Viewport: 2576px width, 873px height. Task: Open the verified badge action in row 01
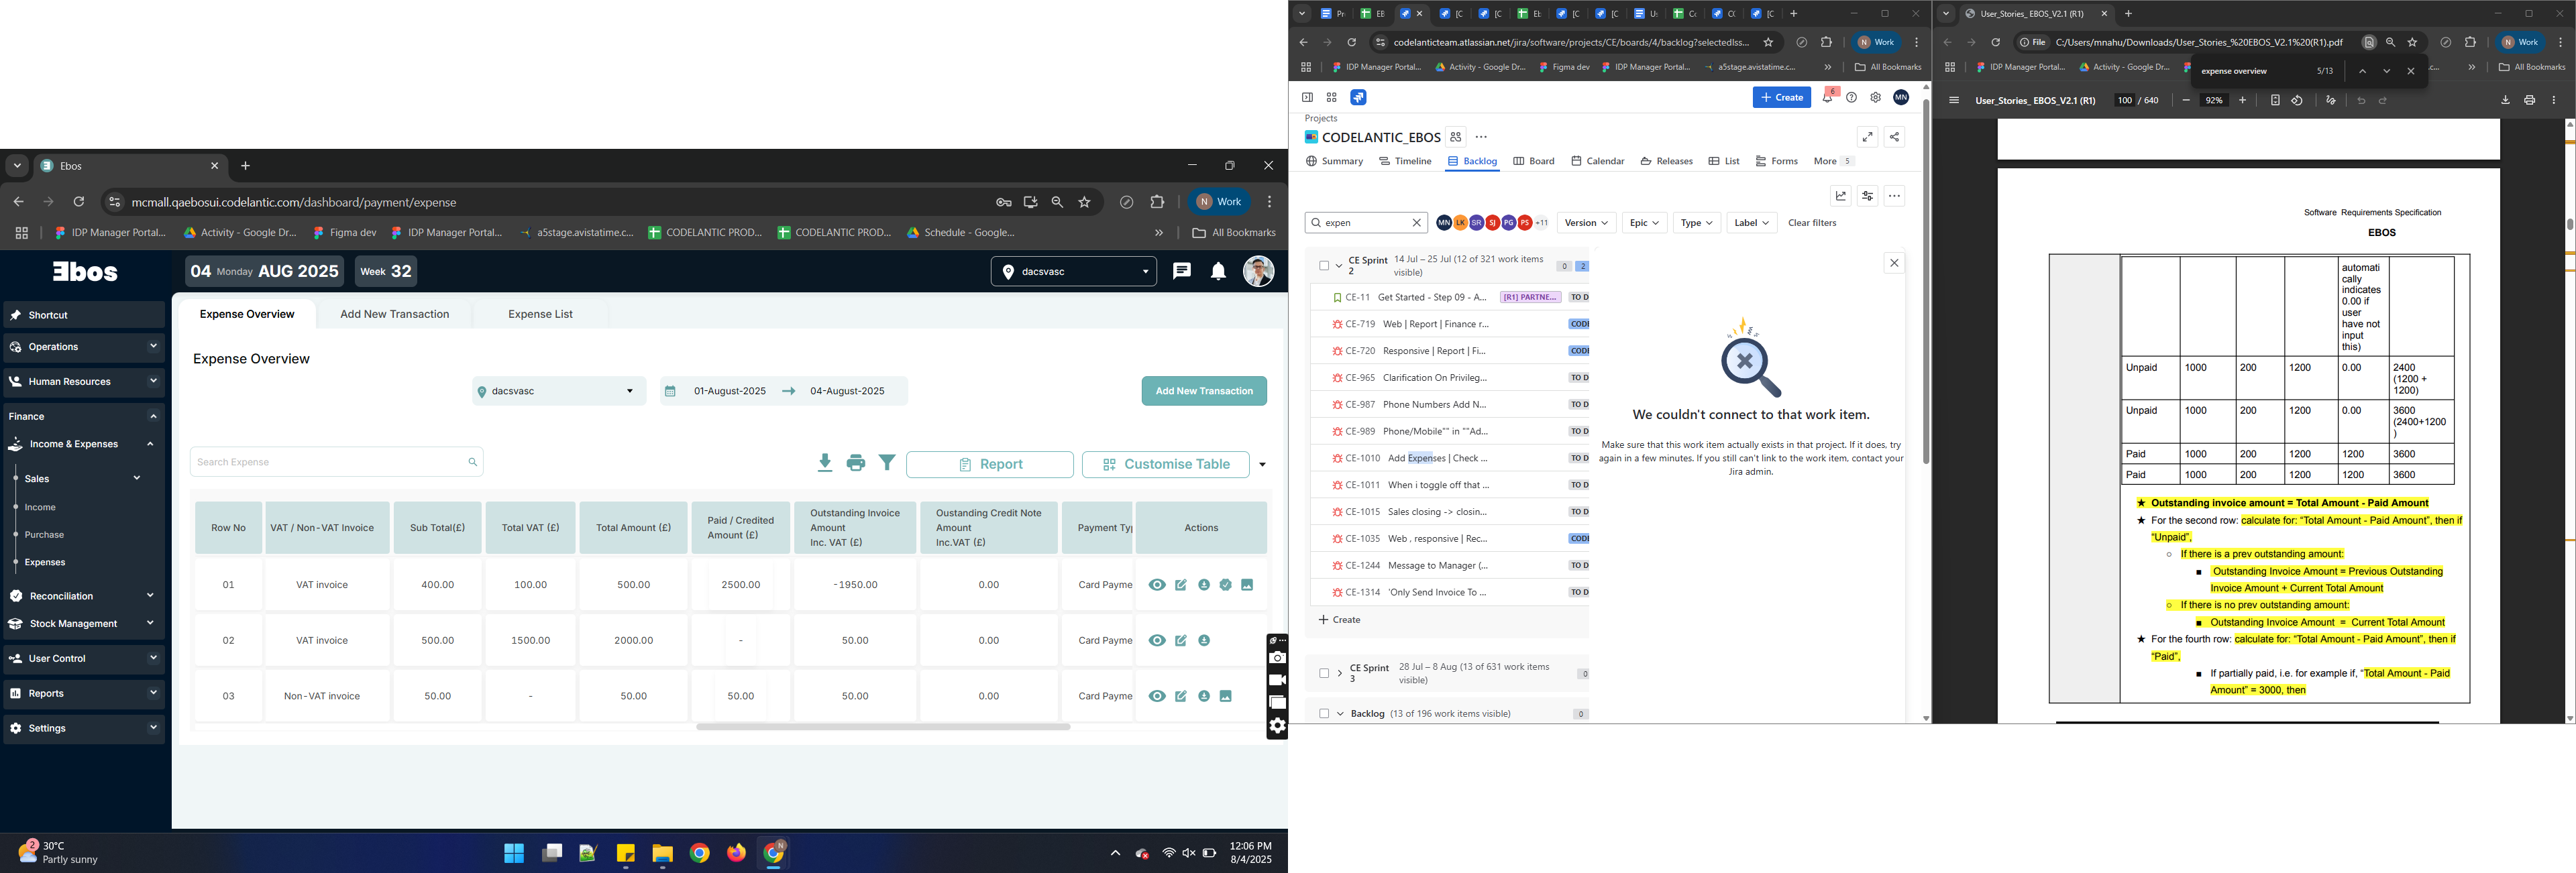1225,585
